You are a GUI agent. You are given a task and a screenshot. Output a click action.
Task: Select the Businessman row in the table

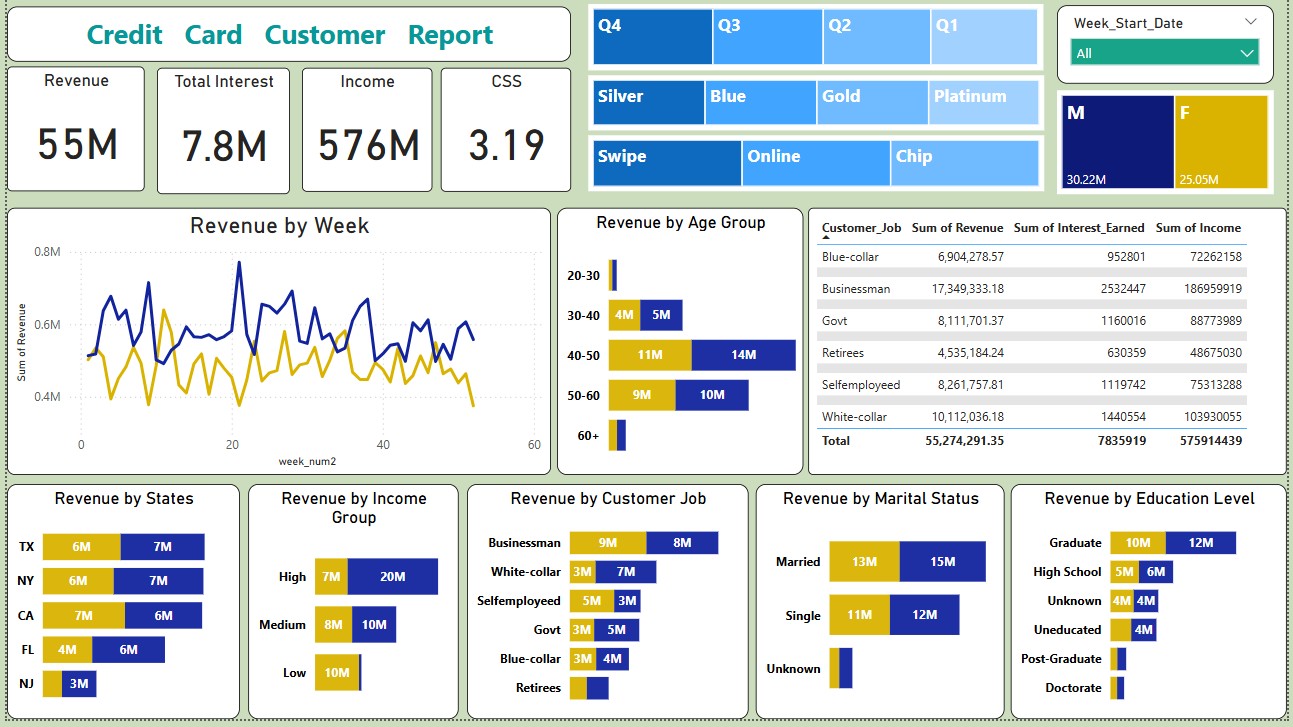point(856,289)
